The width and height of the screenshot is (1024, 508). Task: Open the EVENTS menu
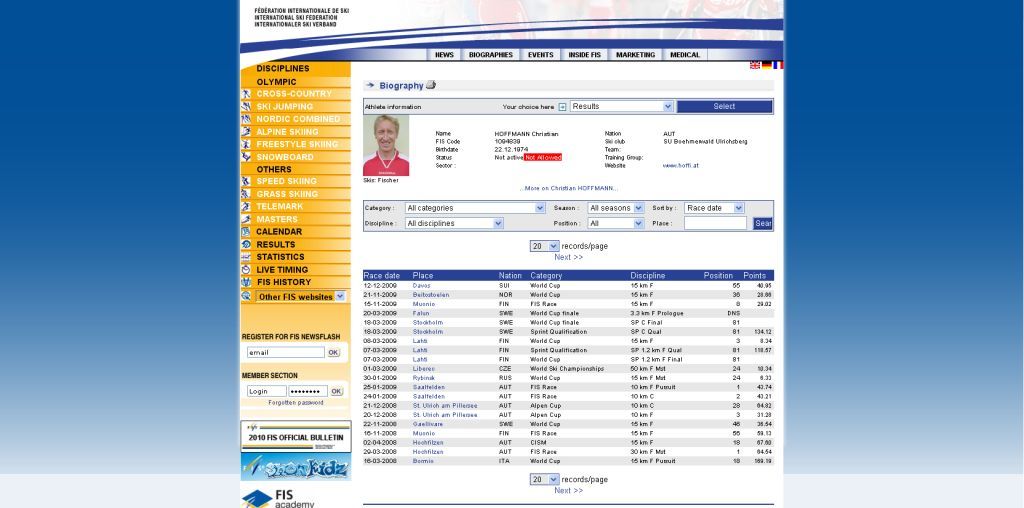coord(541,55)
